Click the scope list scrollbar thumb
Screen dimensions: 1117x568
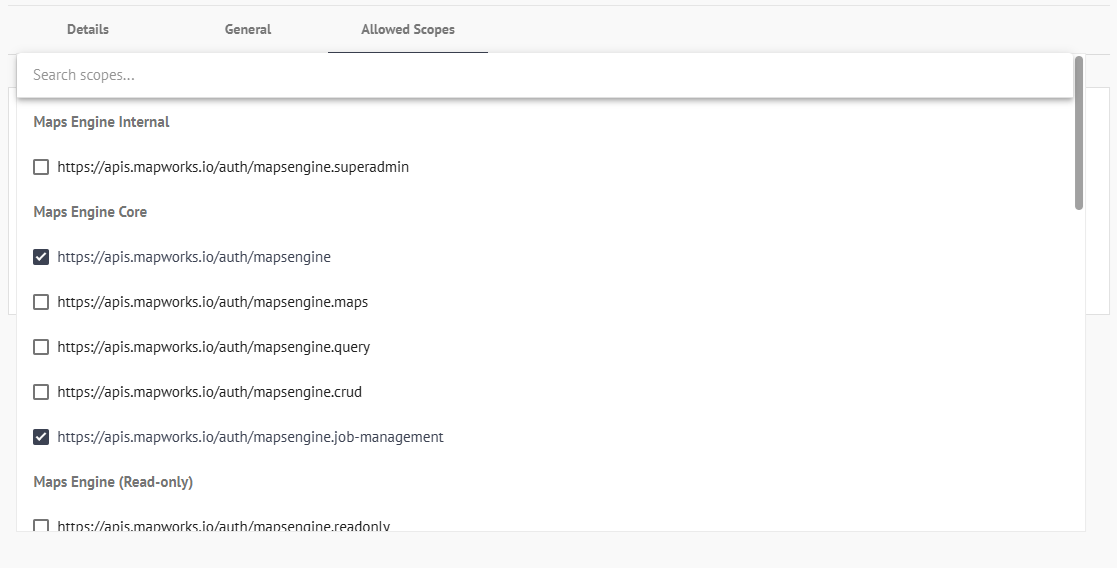pyautogui.click(x=1079, y=132)
